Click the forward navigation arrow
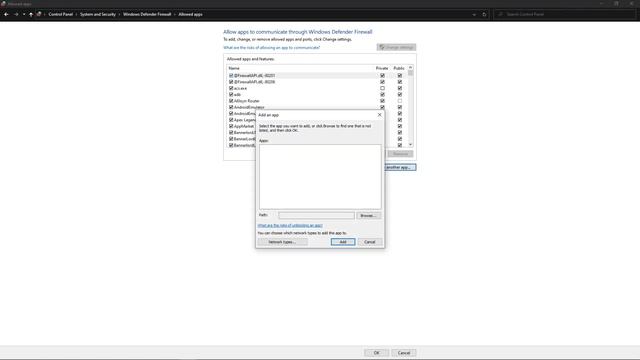The image size is (640, 360). tap(16, 14)
